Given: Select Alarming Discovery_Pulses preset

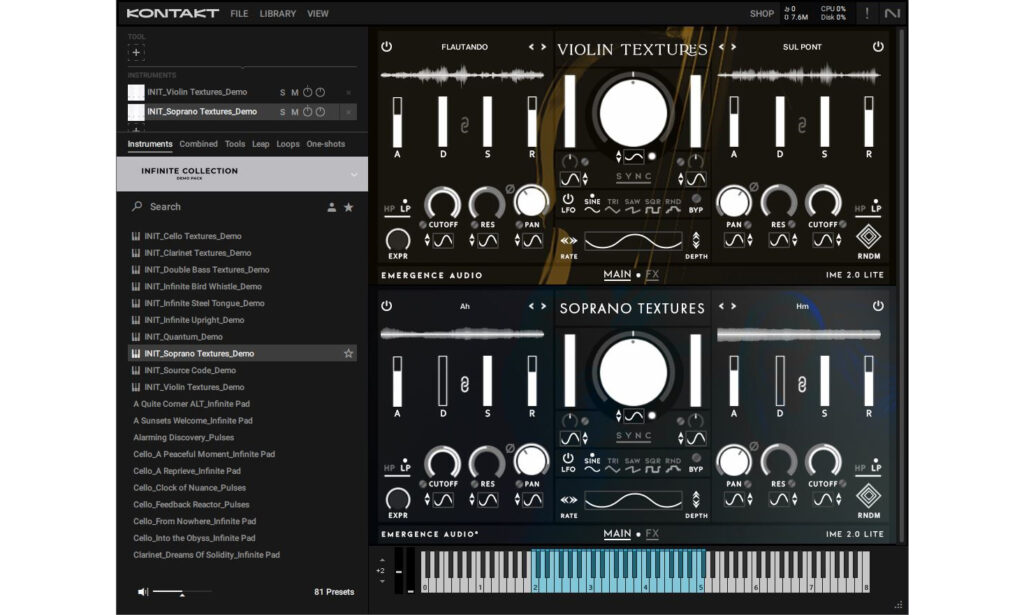Looking at the screenshot, I should click(x=184, y=437).
